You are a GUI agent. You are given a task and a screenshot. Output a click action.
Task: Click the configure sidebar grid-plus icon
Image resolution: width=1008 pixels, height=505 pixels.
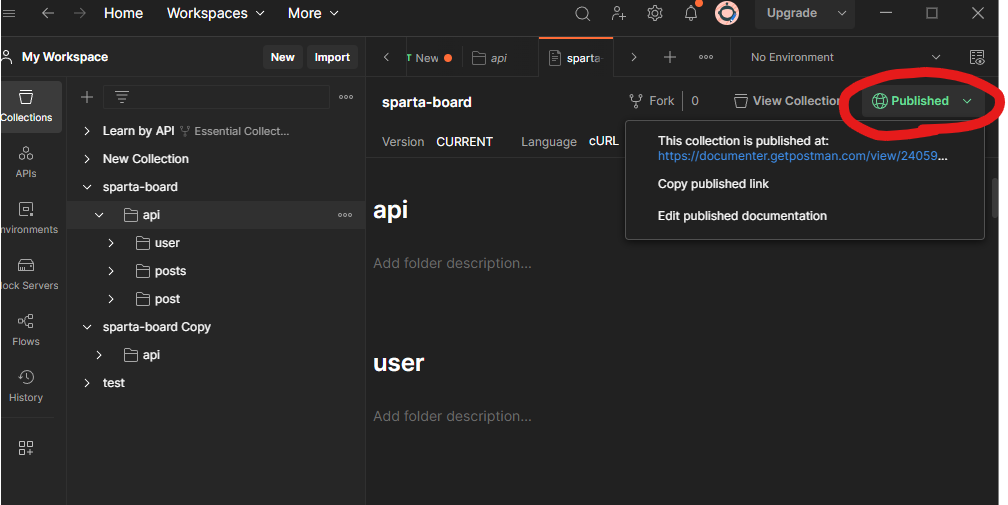coord(26,448)
